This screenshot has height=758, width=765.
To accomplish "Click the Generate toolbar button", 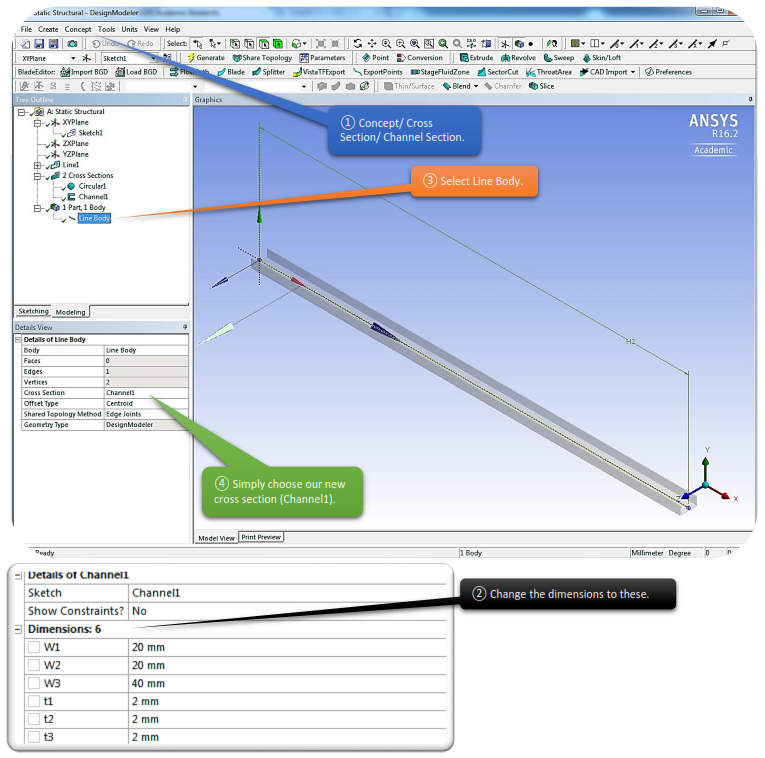I will (x=205, y=58).
